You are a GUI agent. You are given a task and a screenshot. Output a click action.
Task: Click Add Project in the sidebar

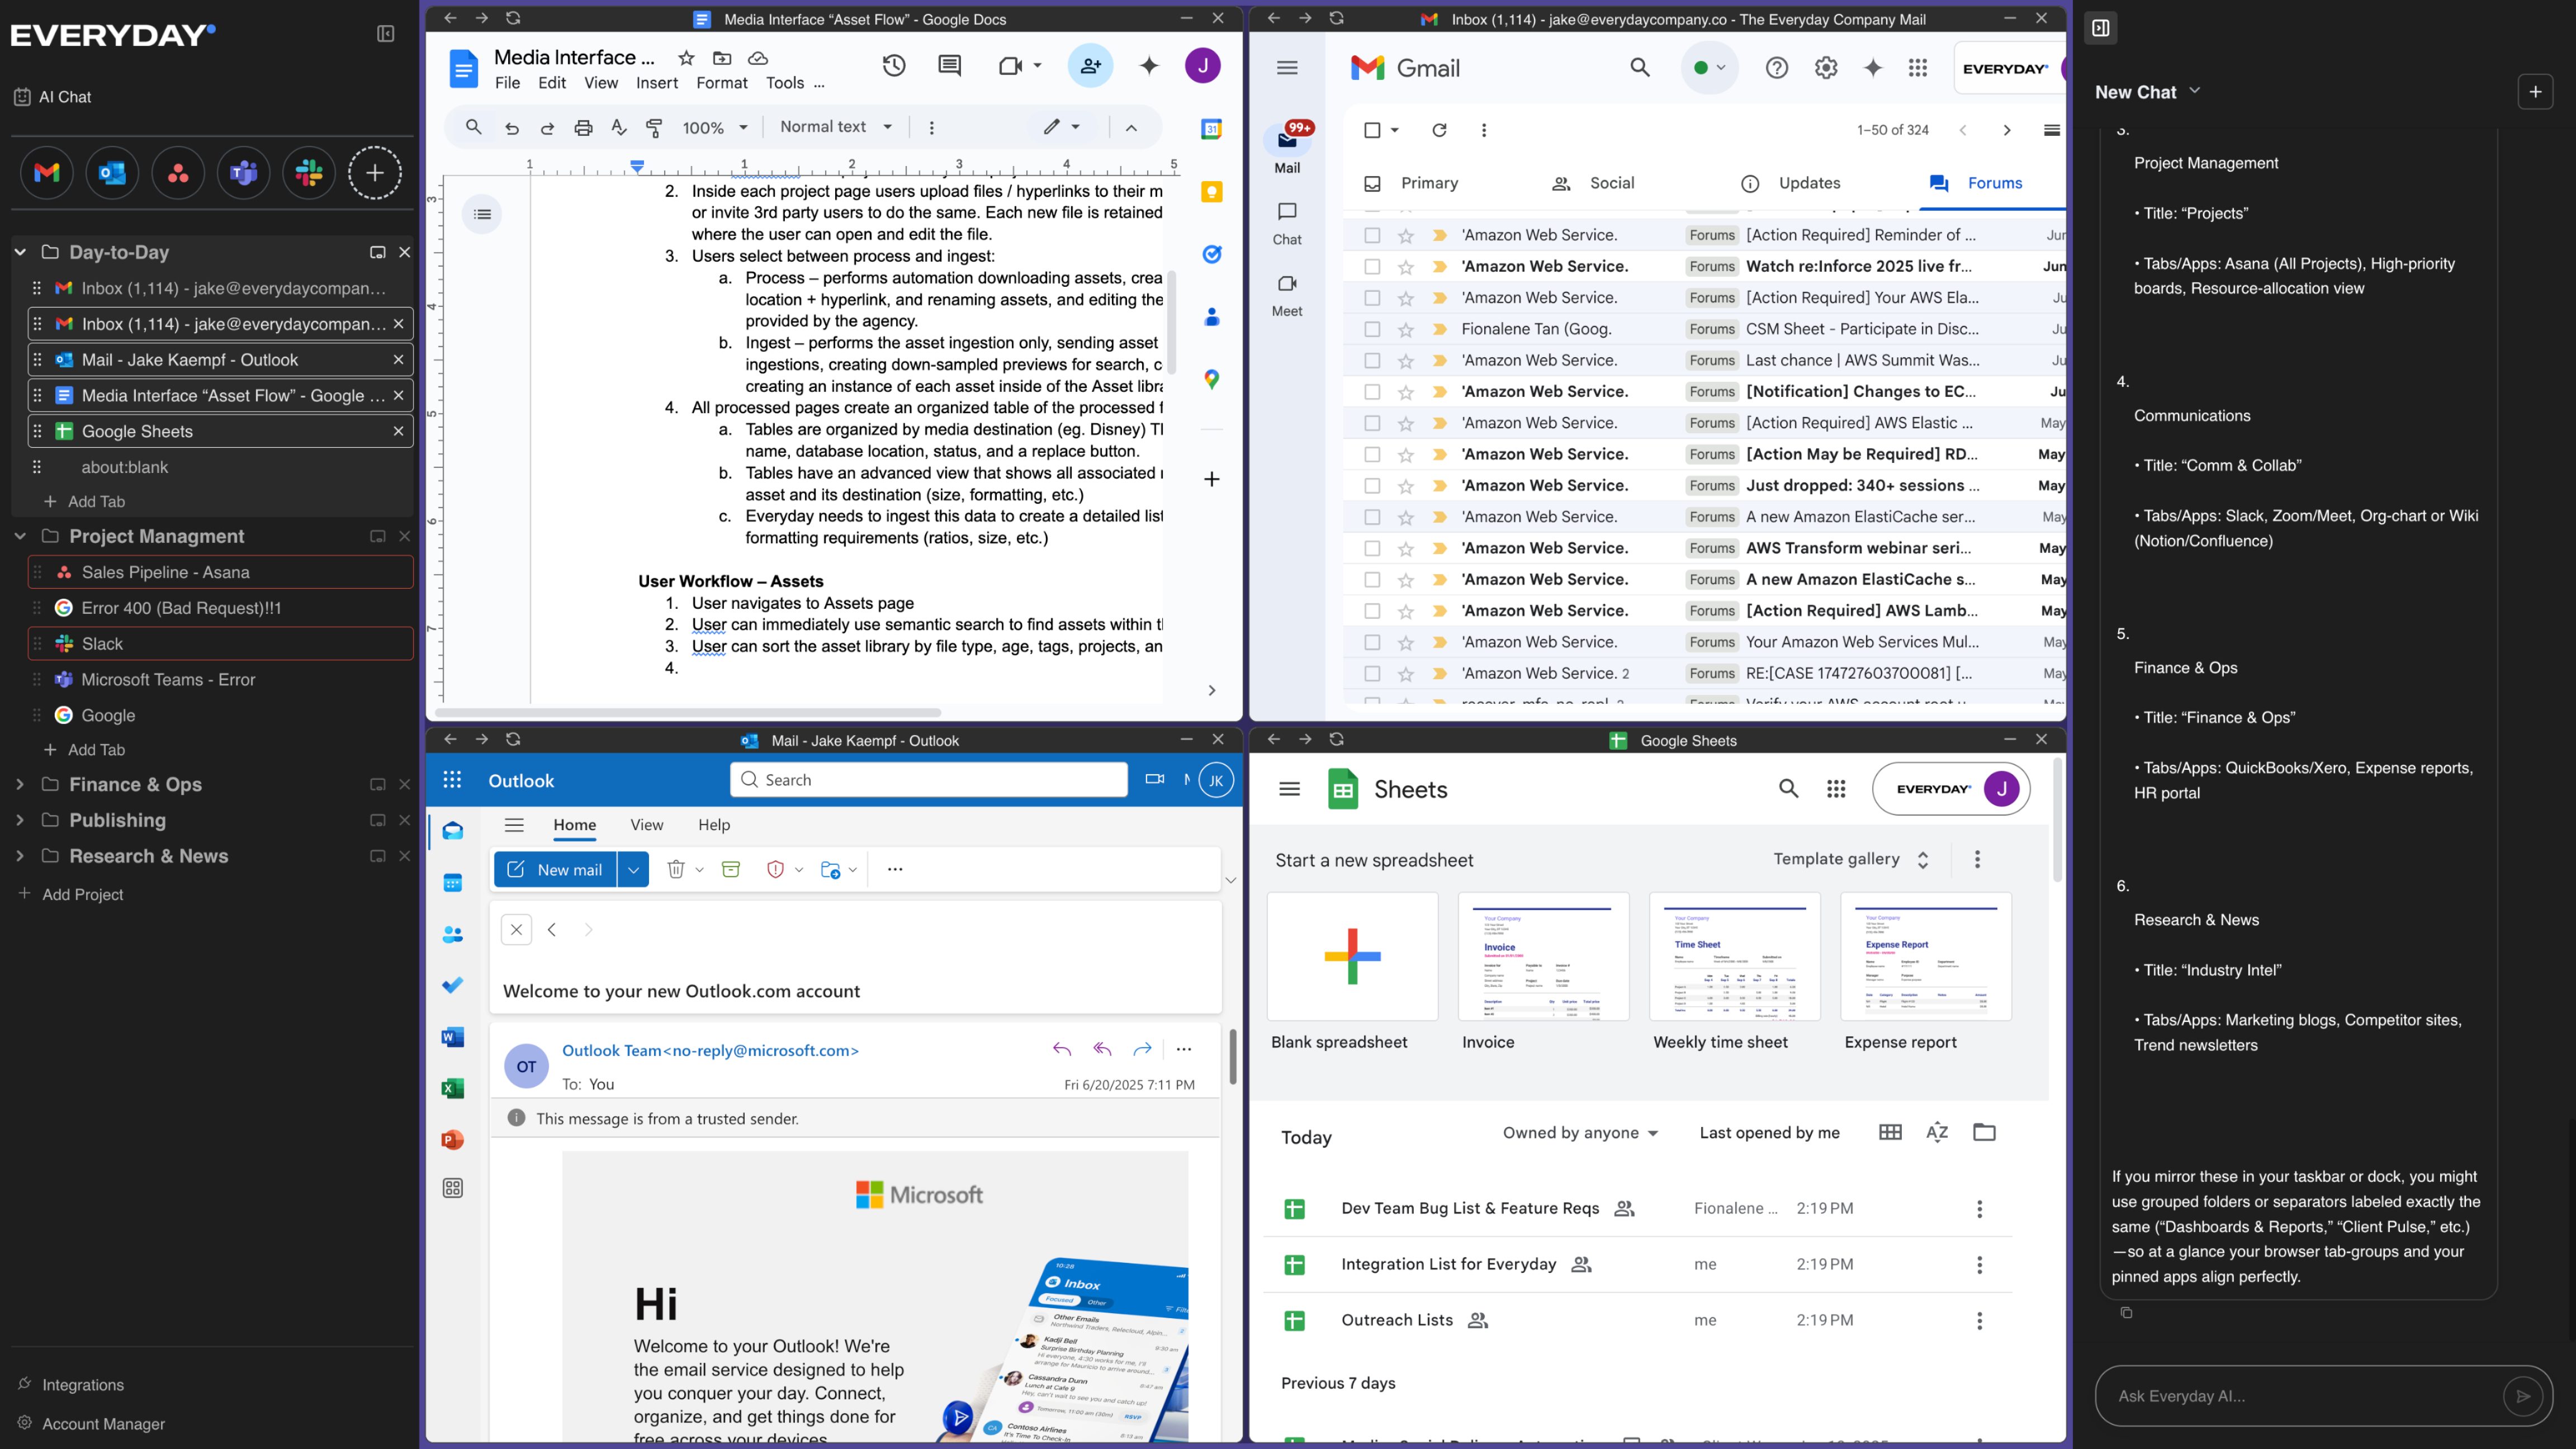[71, 894]
